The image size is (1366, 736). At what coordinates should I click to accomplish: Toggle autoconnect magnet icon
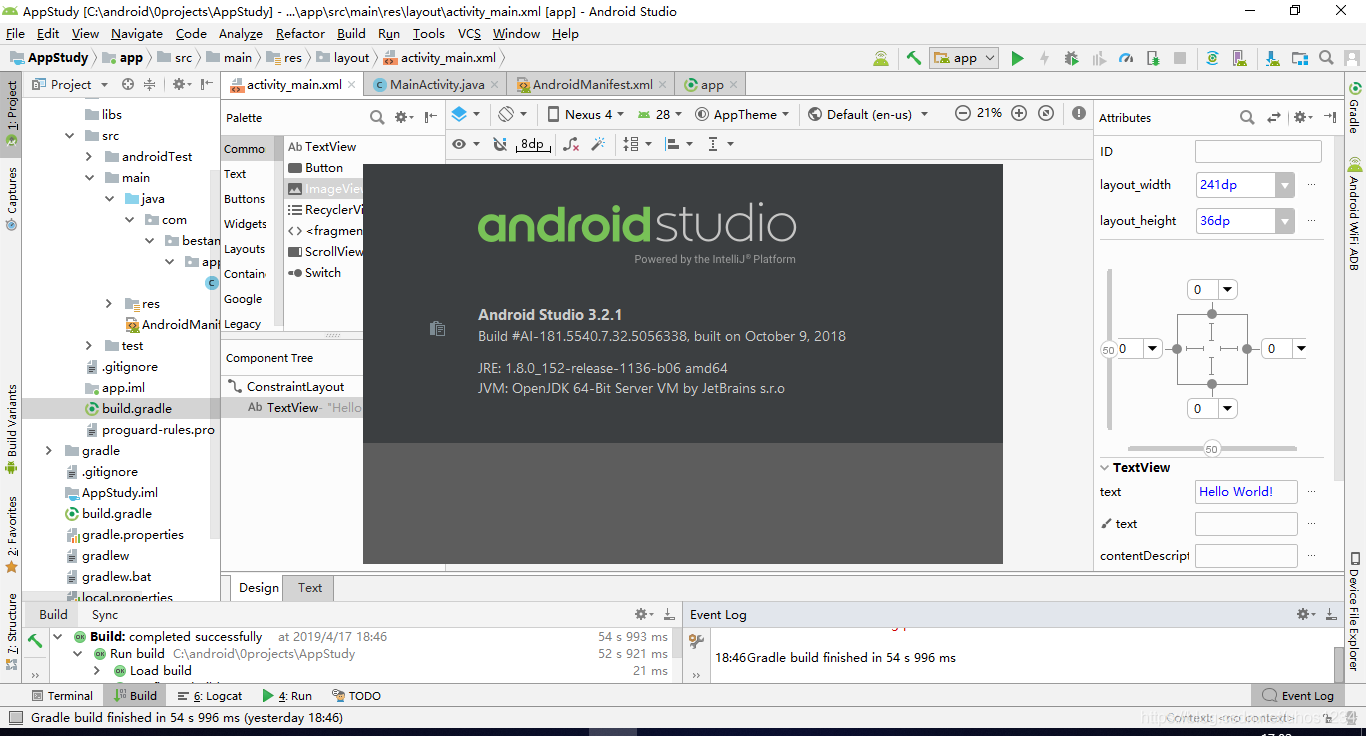[500, 144]
